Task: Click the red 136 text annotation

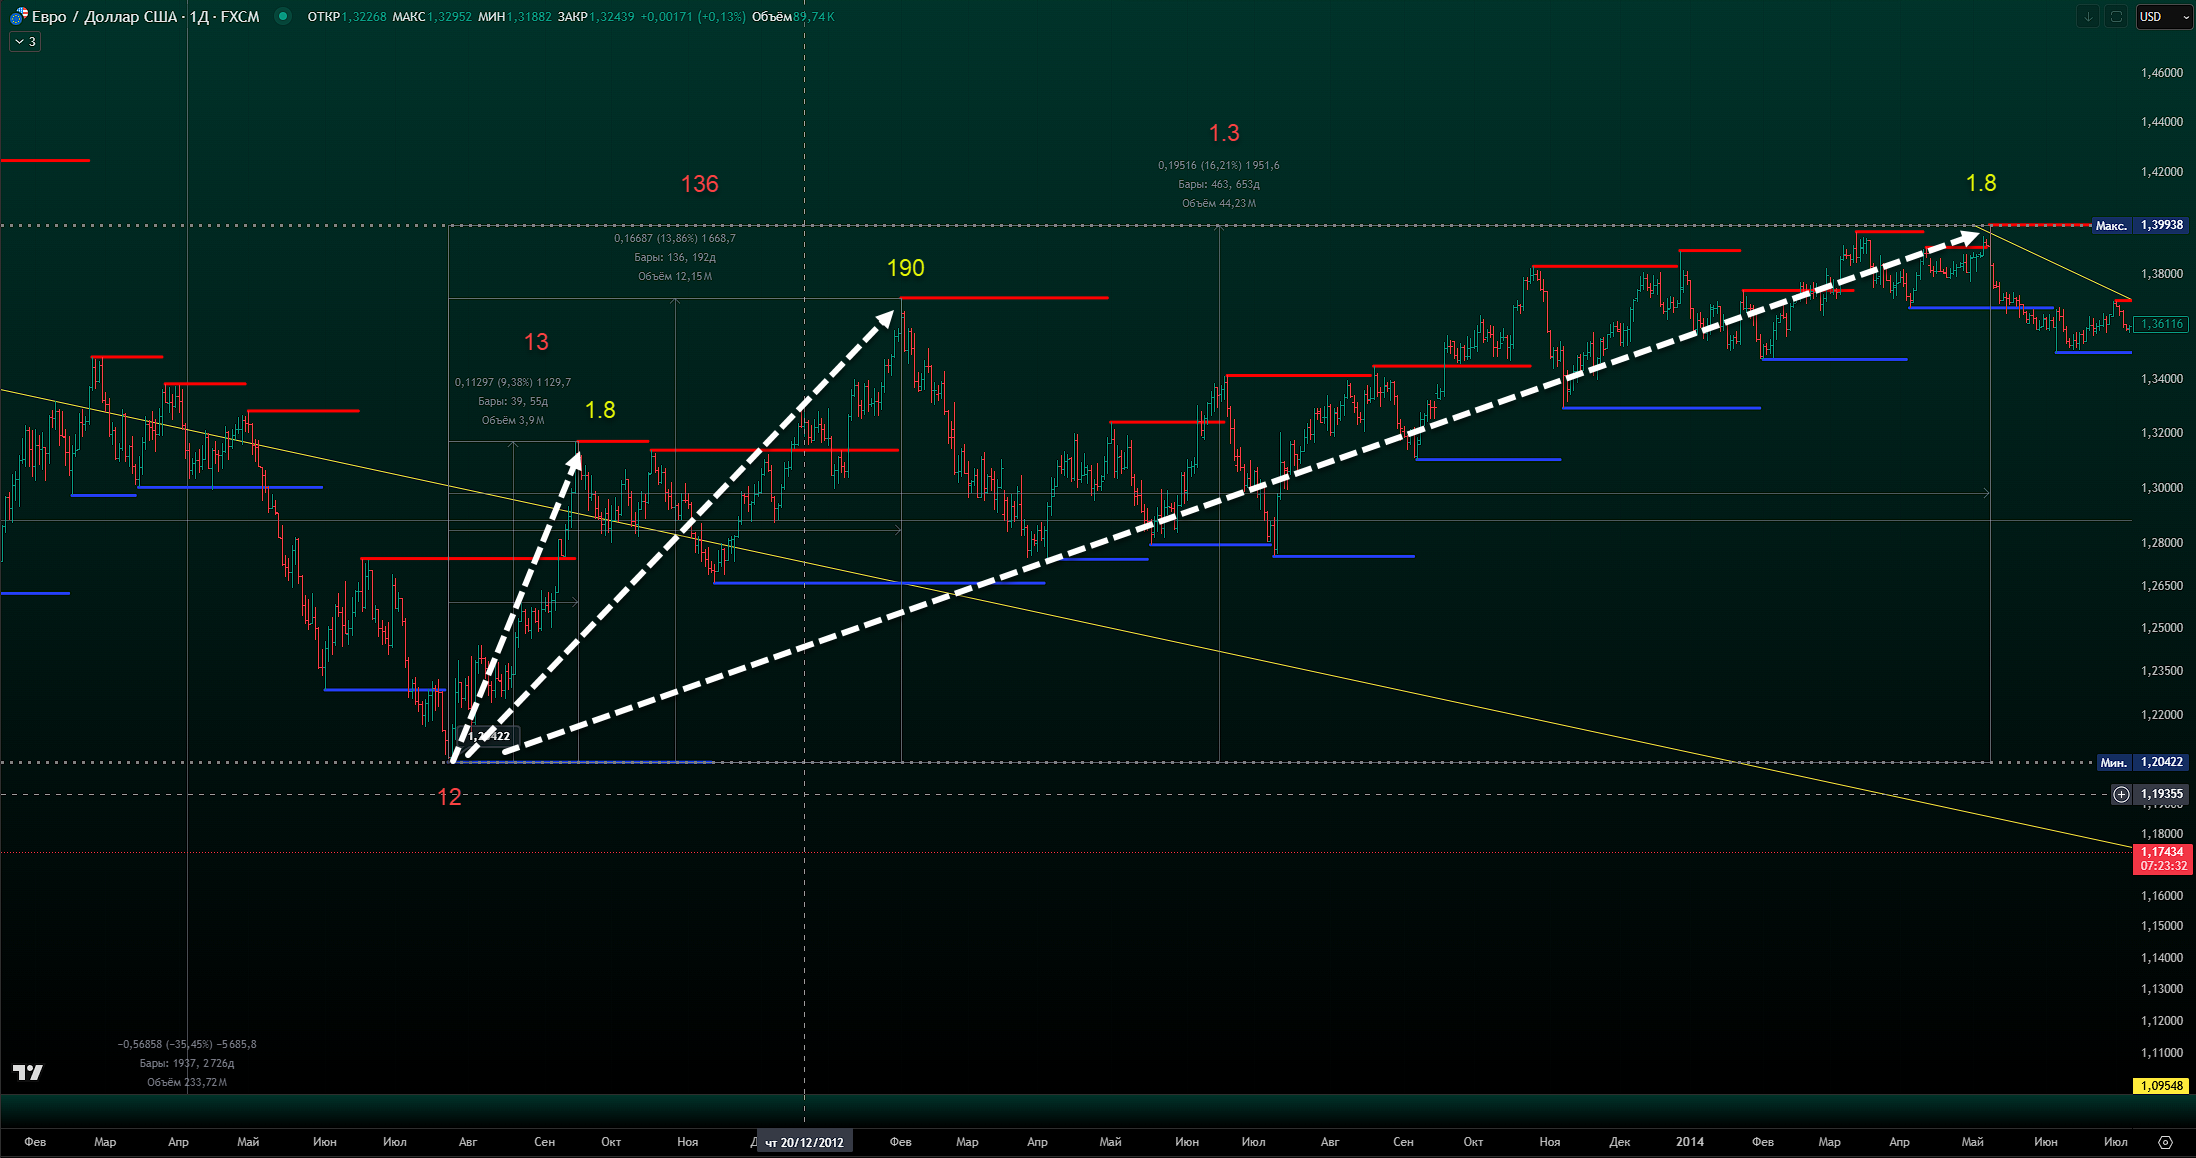Action: click(699, 184)
